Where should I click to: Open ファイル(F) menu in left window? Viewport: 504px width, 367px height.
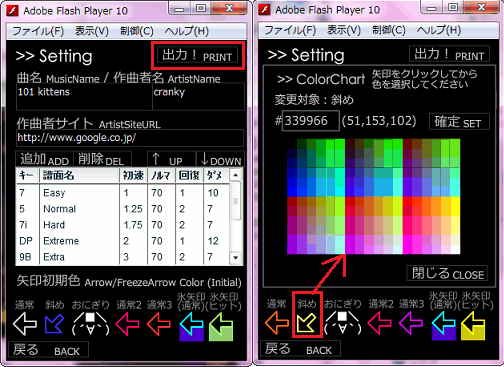click(x=38, y=31)
